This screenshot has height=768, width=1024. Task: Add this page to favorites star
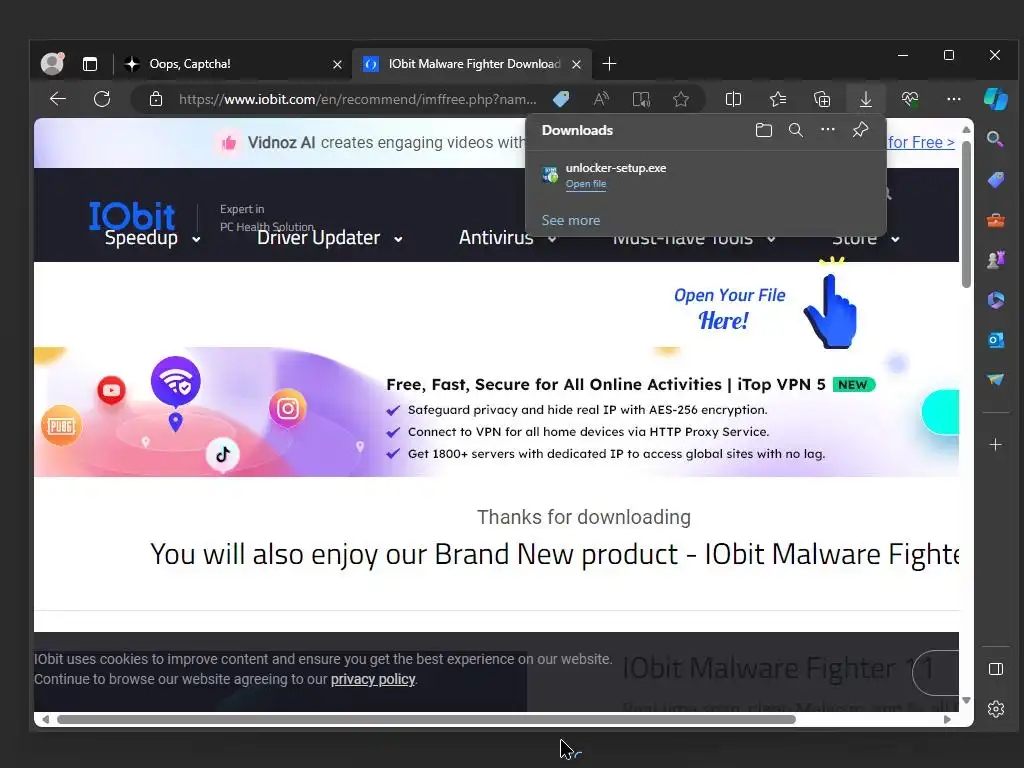pyautogui.click(x=681, y=99)
